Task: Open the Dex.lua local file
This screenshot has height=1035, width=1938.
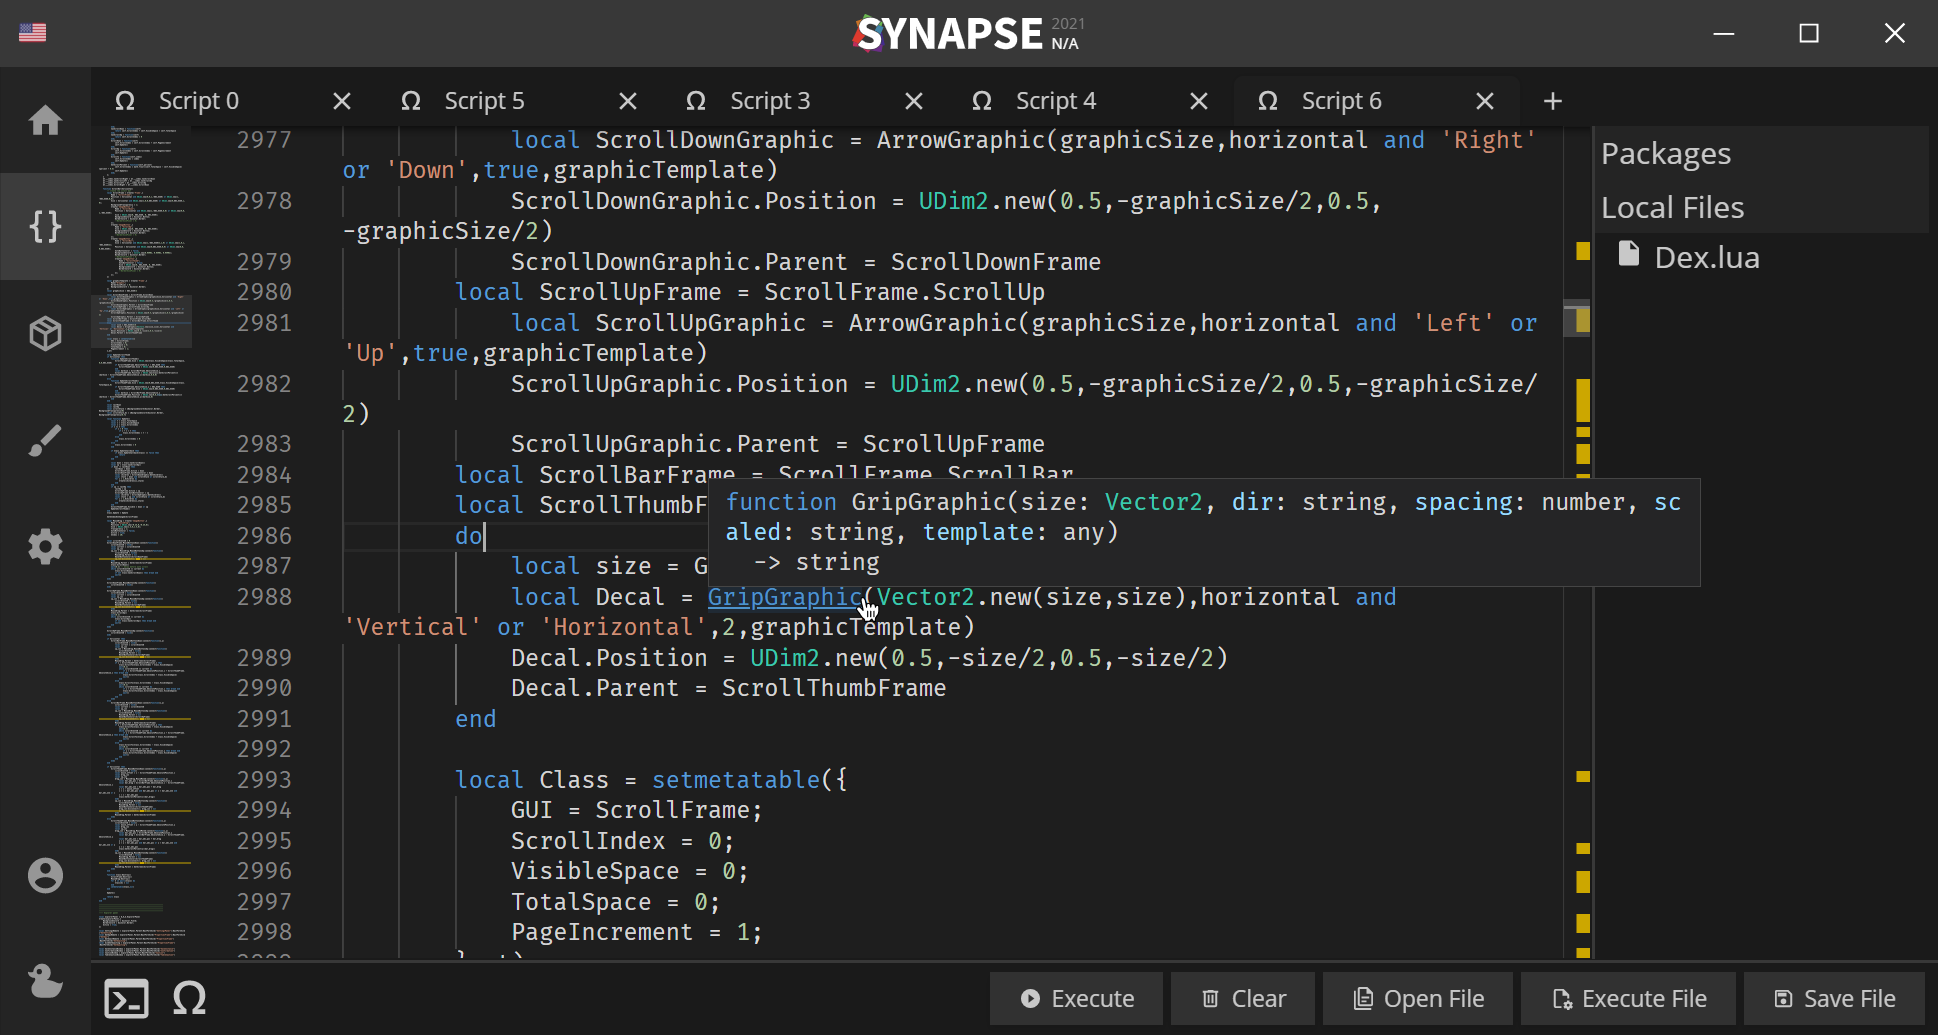Action: coord(1706,258)
